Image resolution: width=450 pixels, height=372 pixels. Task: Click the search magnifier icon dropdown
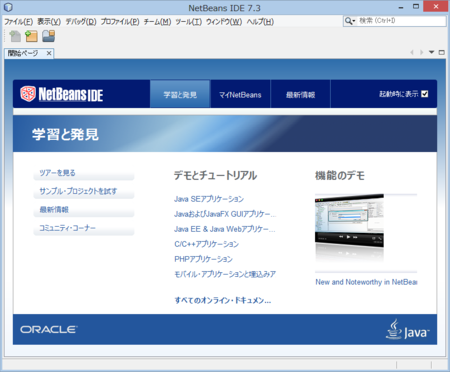(350, 21)
